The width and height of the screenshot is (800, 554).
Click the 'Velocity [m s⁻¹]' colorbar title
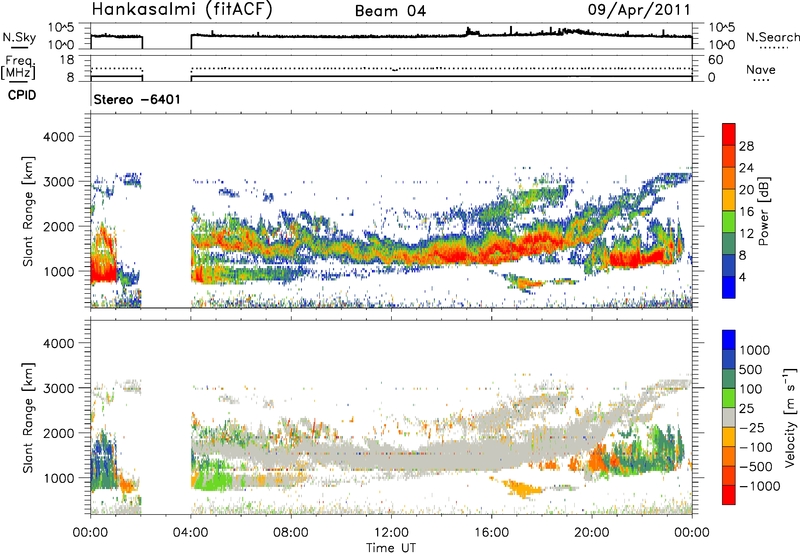(x=790, y=417)
